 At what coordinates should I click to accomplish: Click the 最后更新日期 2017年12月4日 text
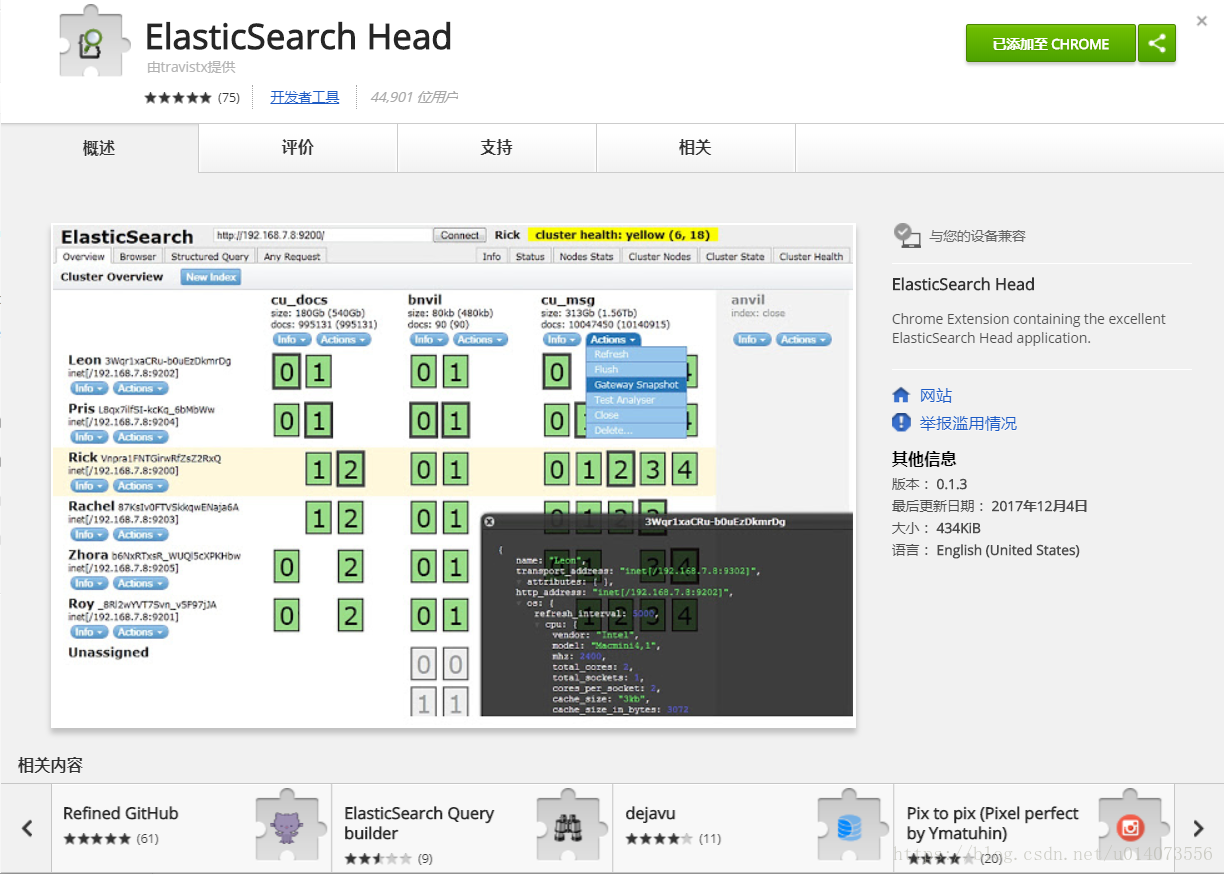pyautogui.click(x=990, y=506)
